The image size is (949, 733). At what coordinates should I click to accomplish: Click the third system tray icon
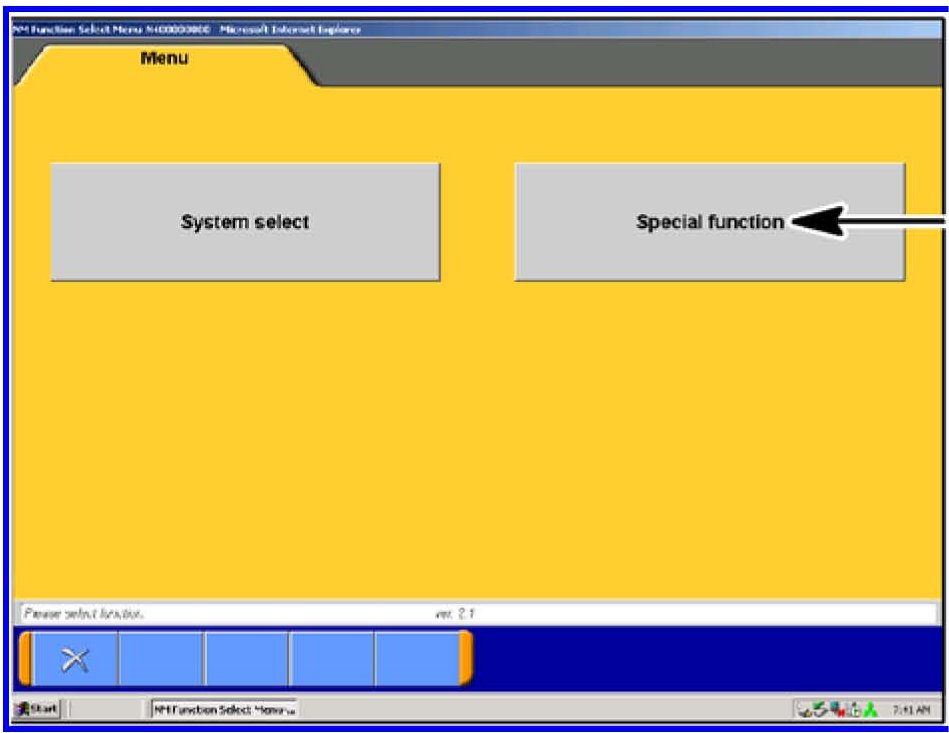tap(835, 710)
